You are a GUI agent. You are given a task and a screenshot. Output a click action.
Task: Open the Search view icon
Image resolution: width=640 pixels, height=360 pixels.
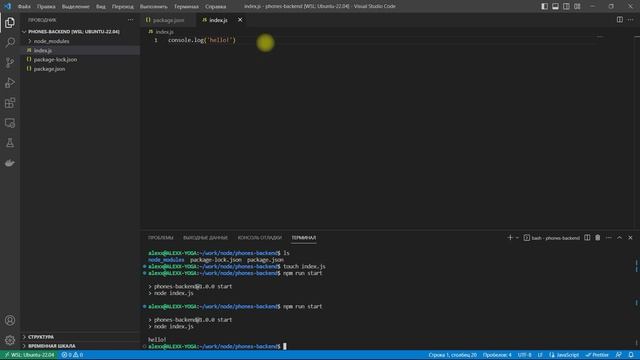[10, 42]
